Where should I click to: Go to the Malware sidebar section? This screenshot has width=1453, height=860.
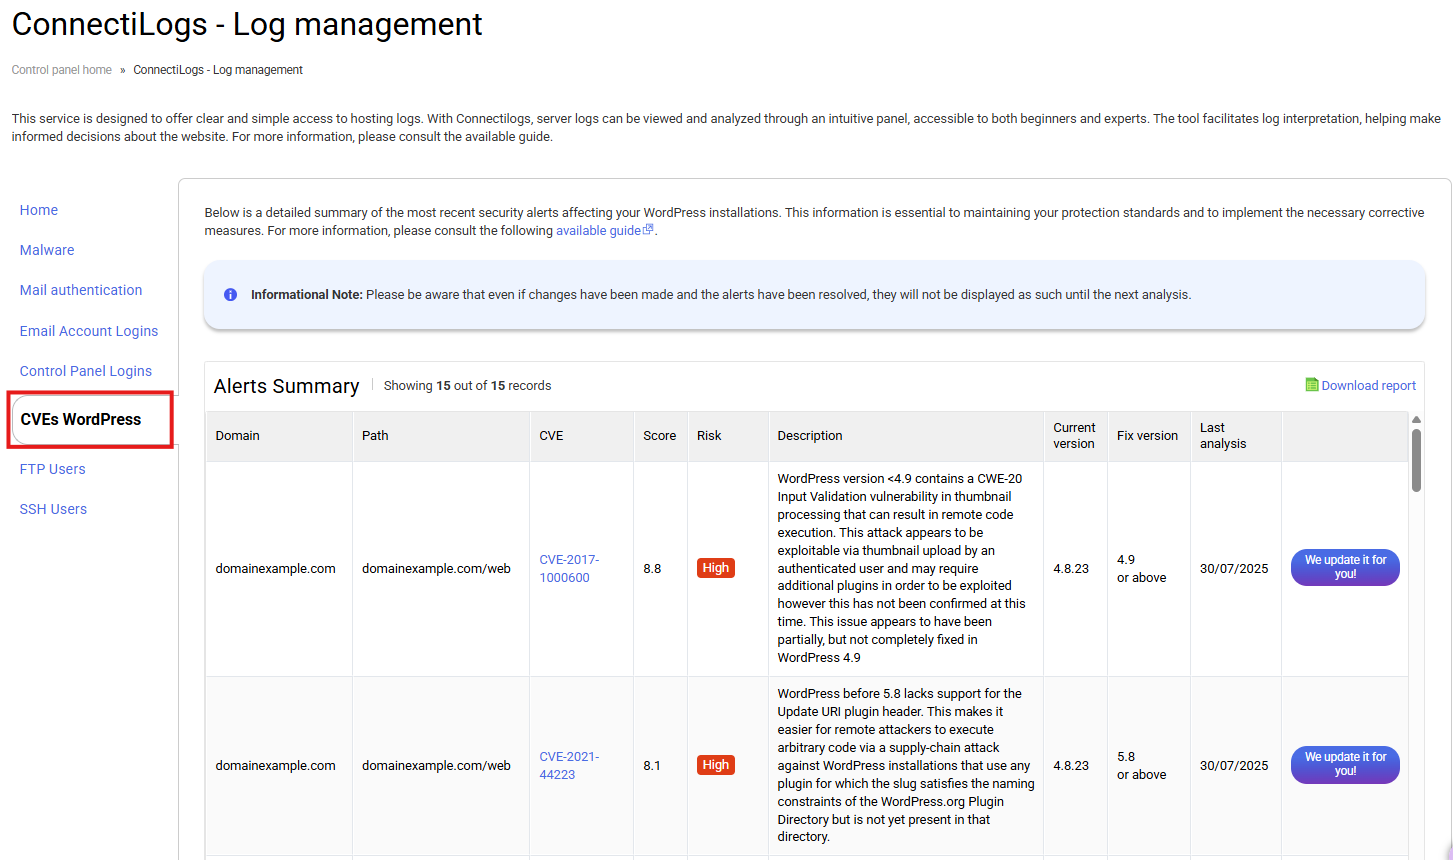point(47,250)
